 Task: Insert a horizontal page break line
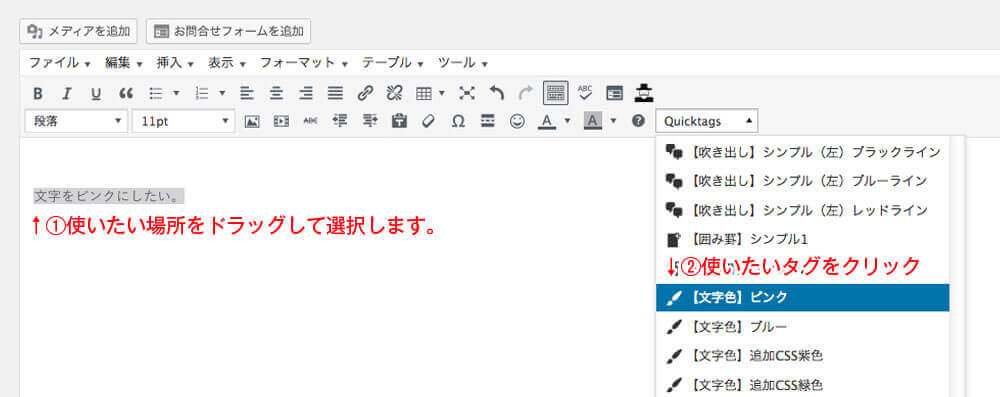pyautogui.click(x=488, y=121)
